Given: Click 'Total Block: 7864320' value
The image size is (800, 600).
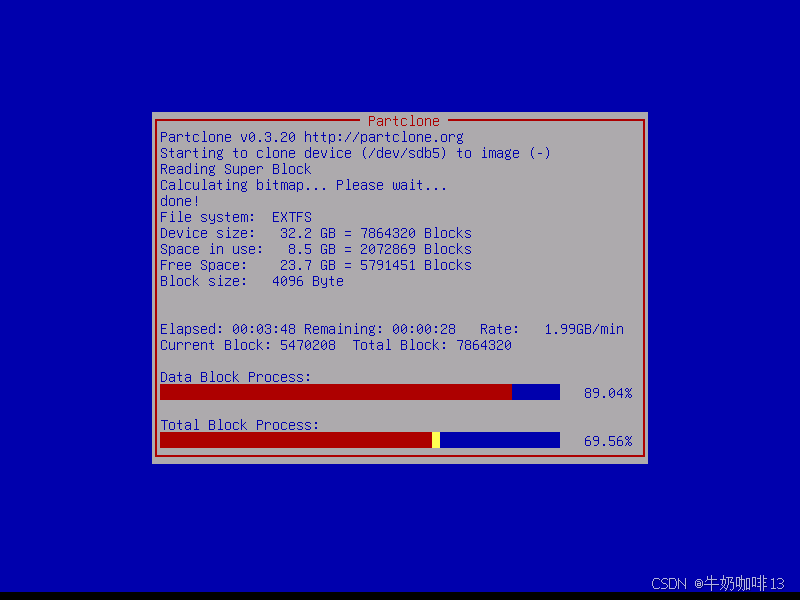Looking at the screenshot, I should click(432, 345).
